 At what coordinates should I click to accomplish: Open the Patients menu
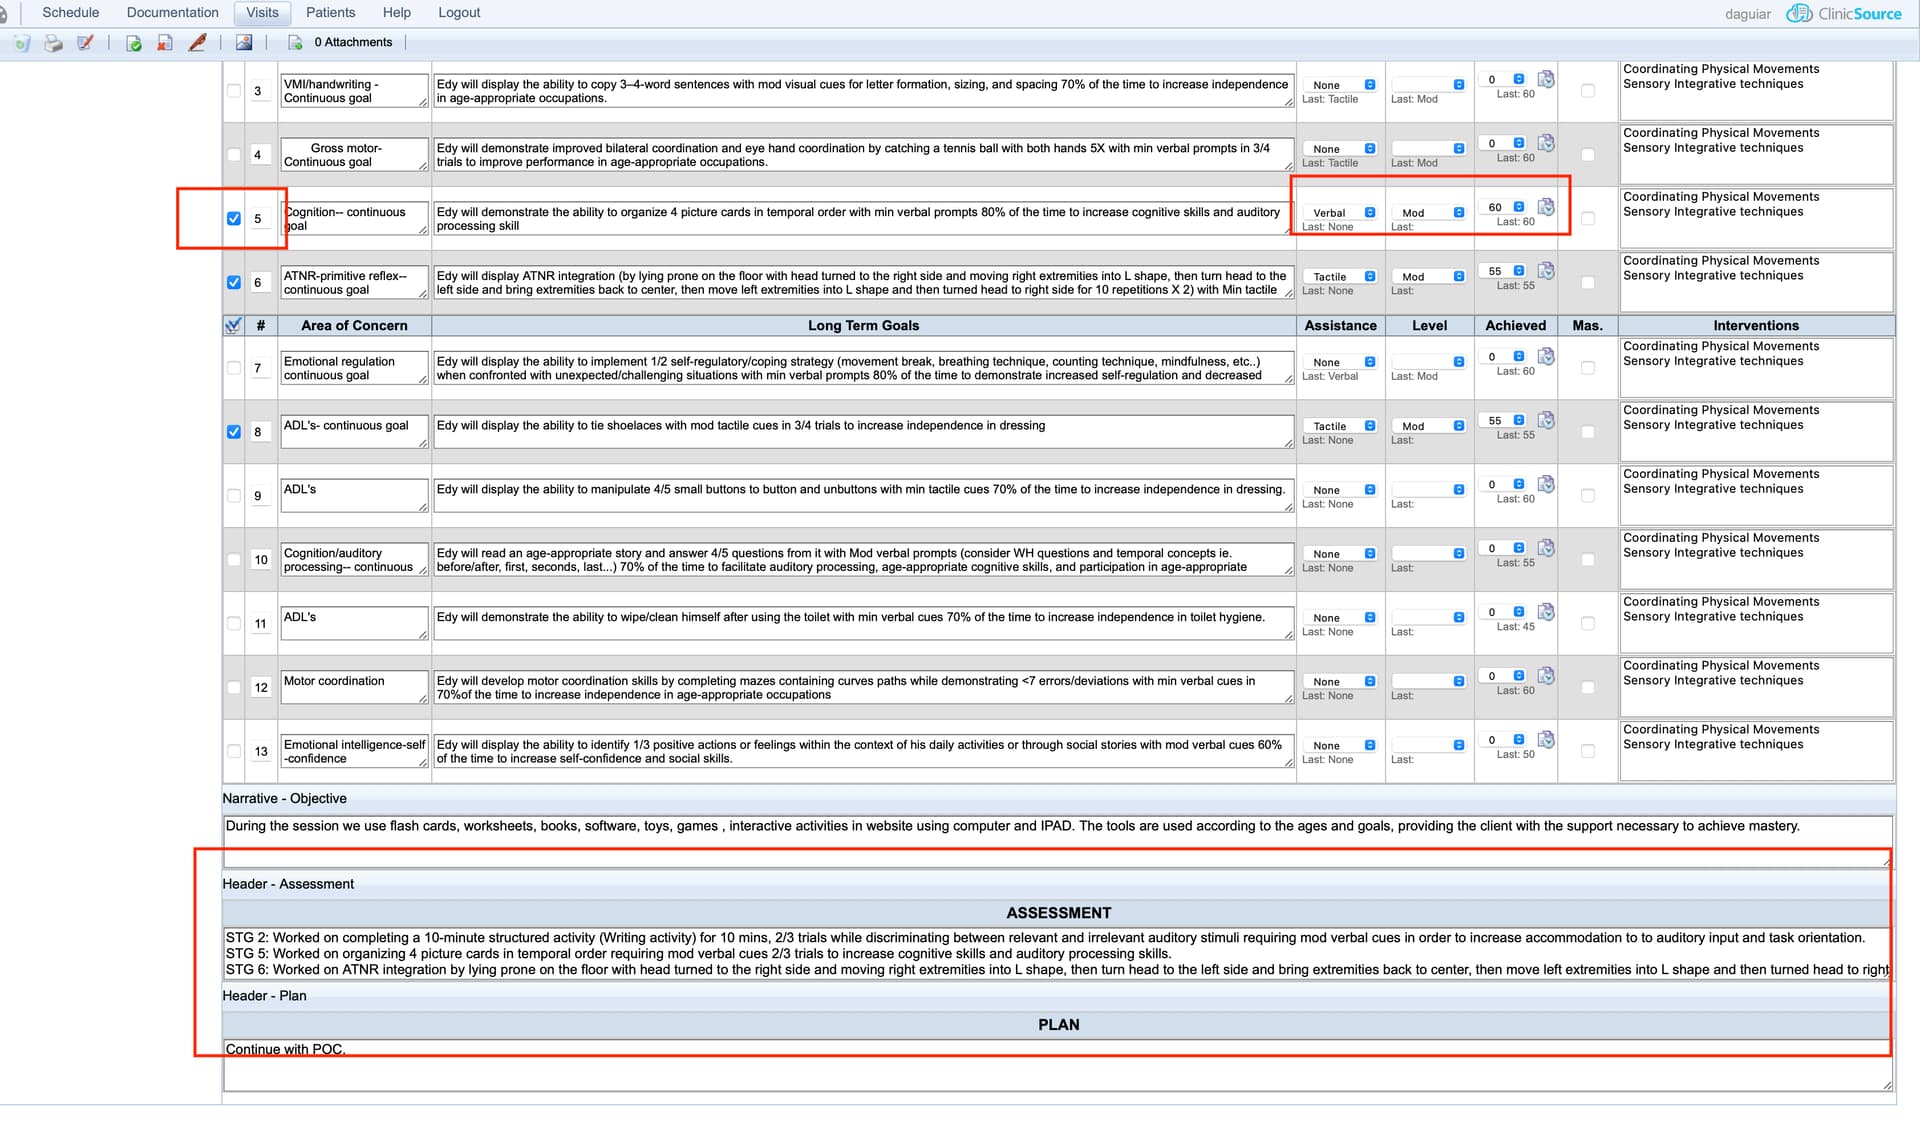coord(330,13)
